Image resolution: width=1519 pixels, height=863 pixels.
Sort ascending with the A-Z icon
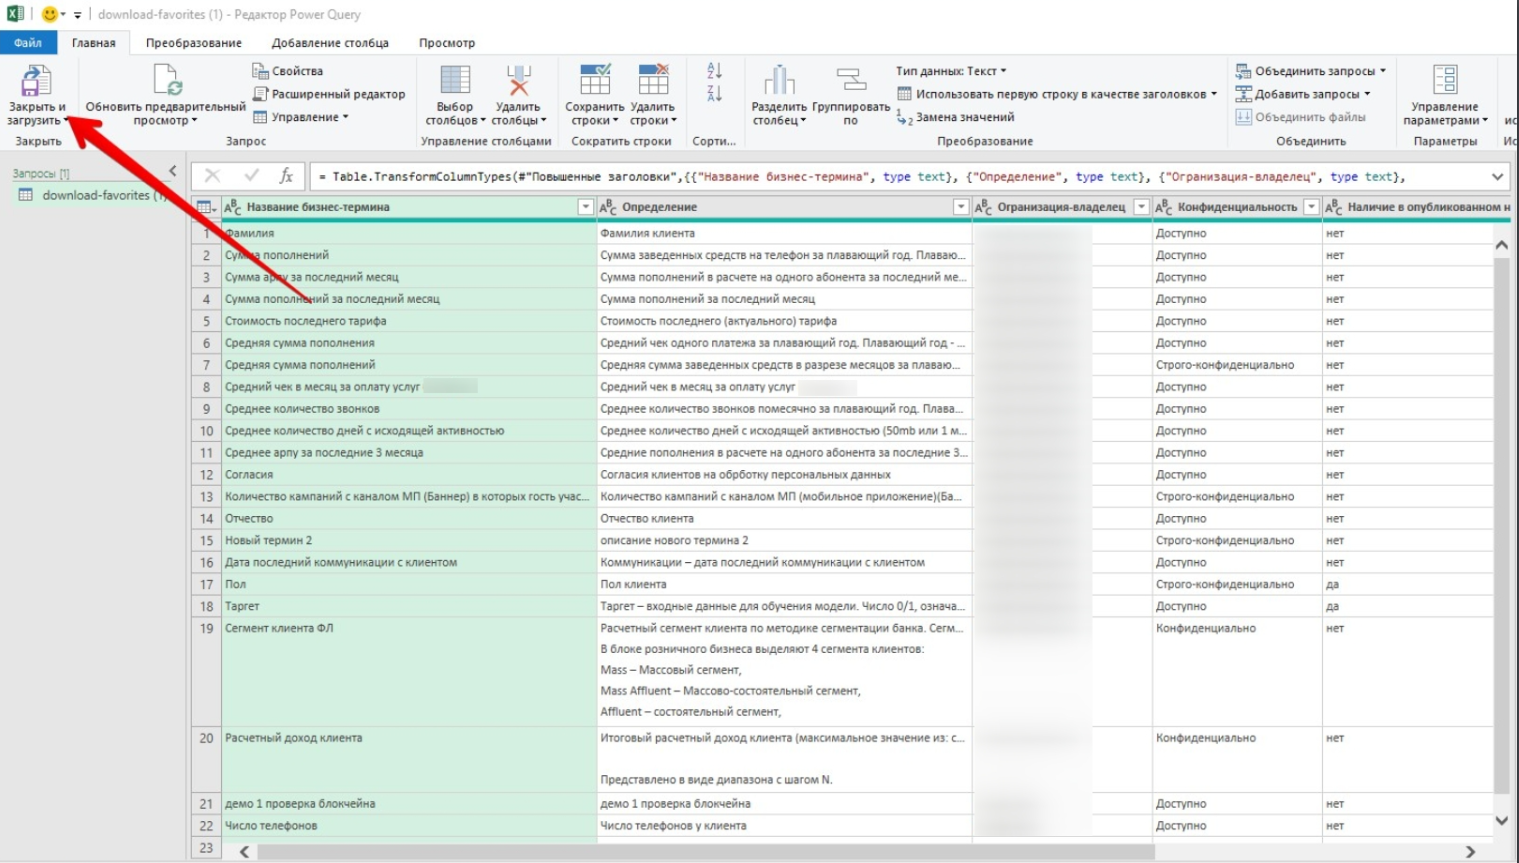tap(714, 71)
